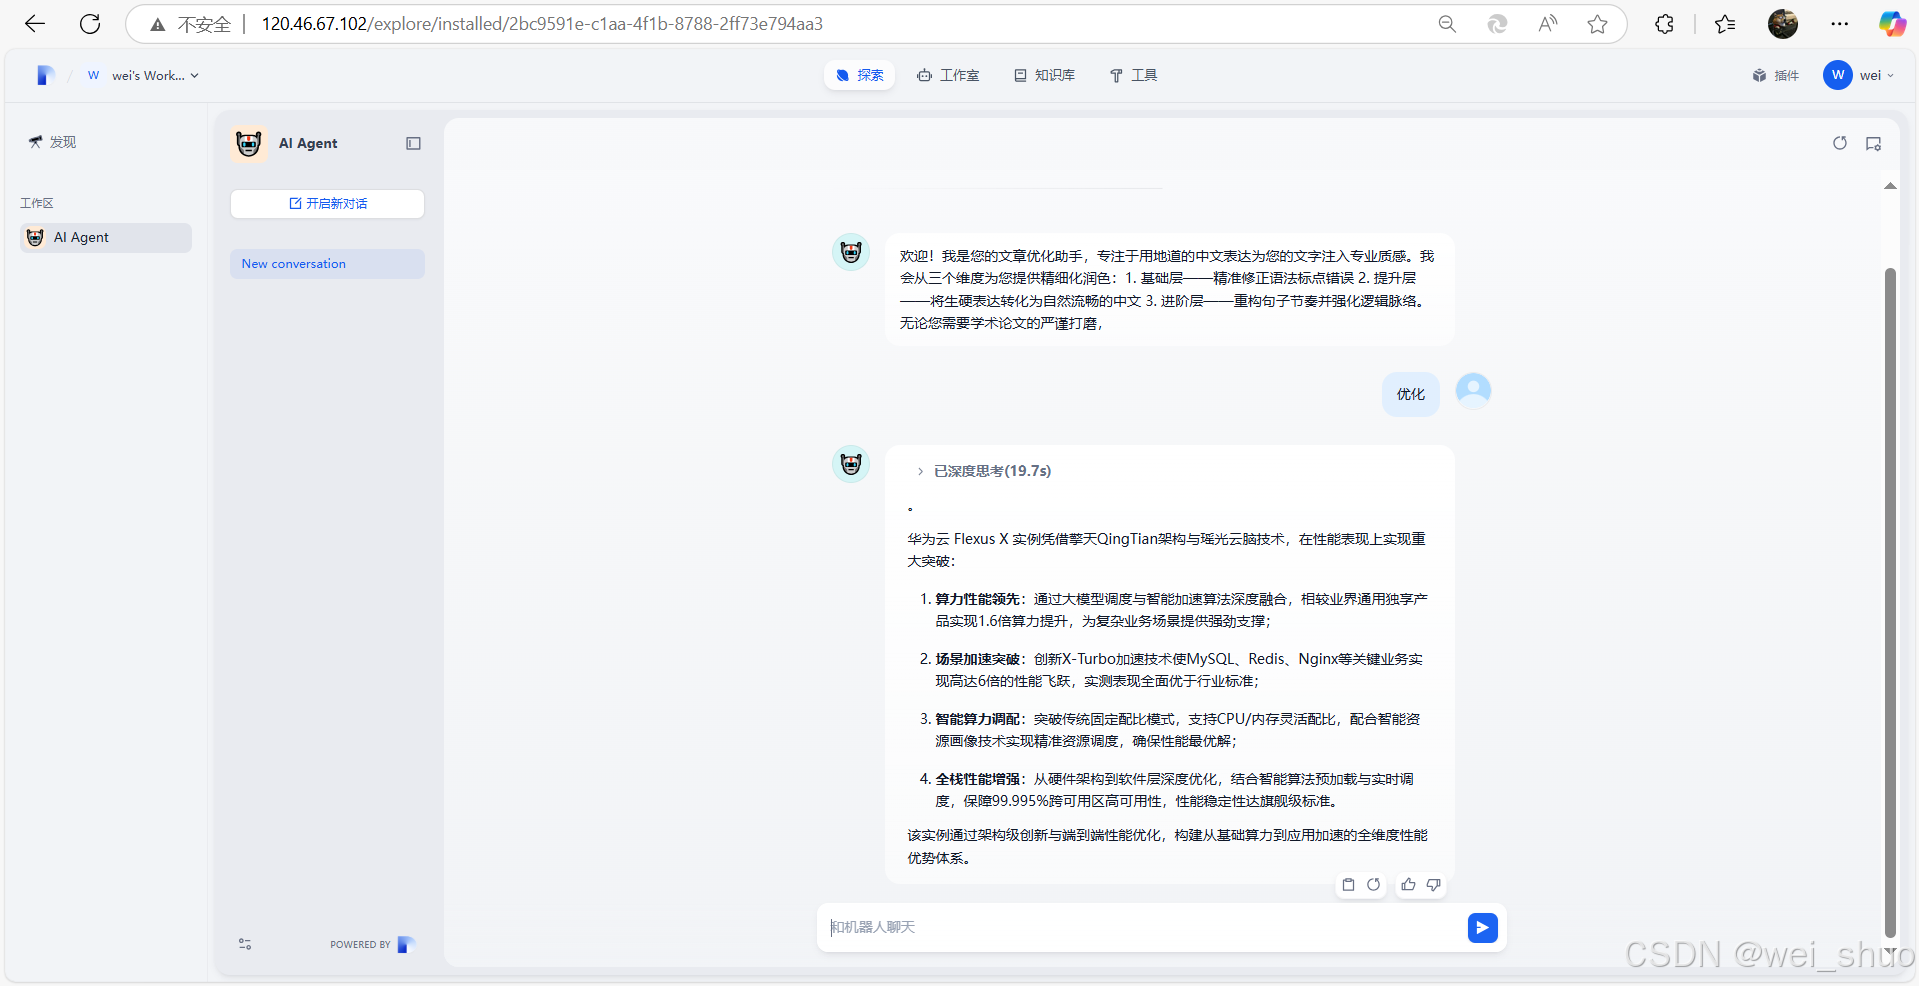Click the bold text 场景加速突破
The height and width of the screenshot is (986, 1919).
click(977, 659)
